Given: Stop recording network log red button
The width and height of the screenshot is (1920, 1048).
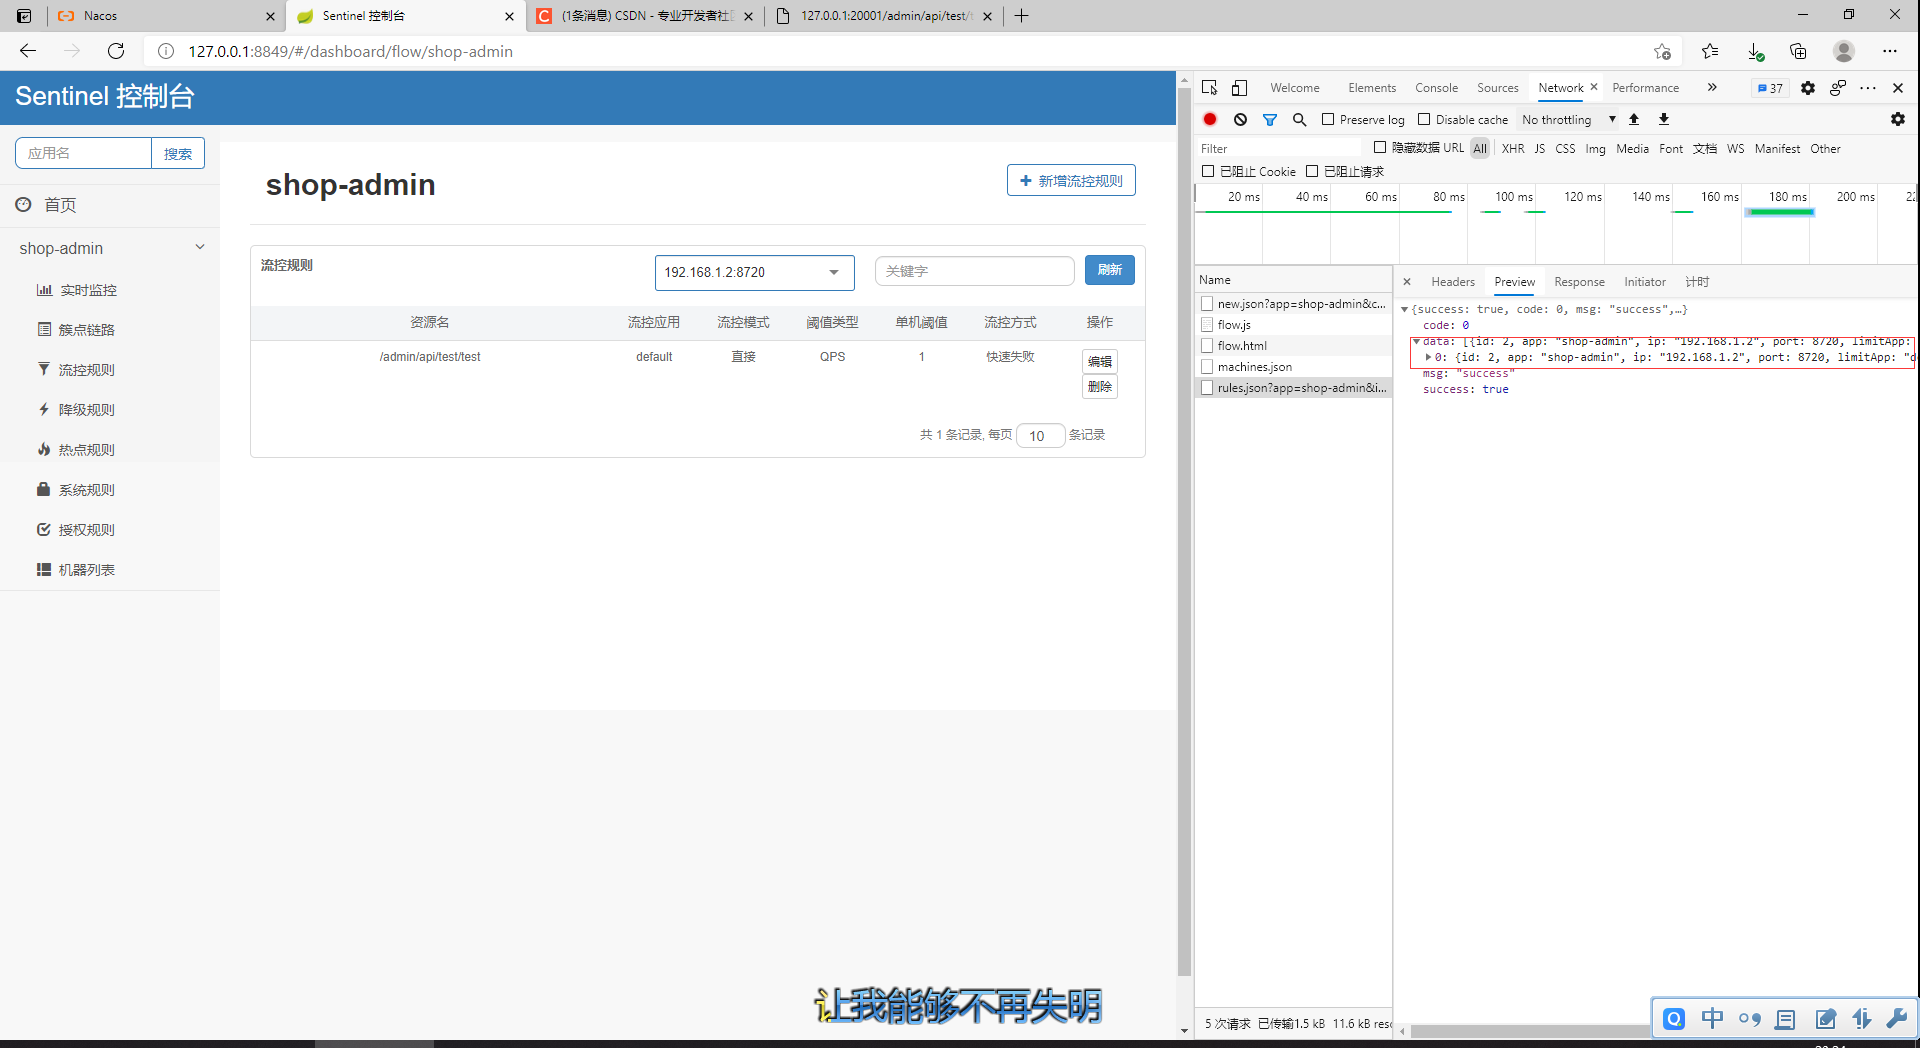Looking at the screenshot, I should point(1210,119).
